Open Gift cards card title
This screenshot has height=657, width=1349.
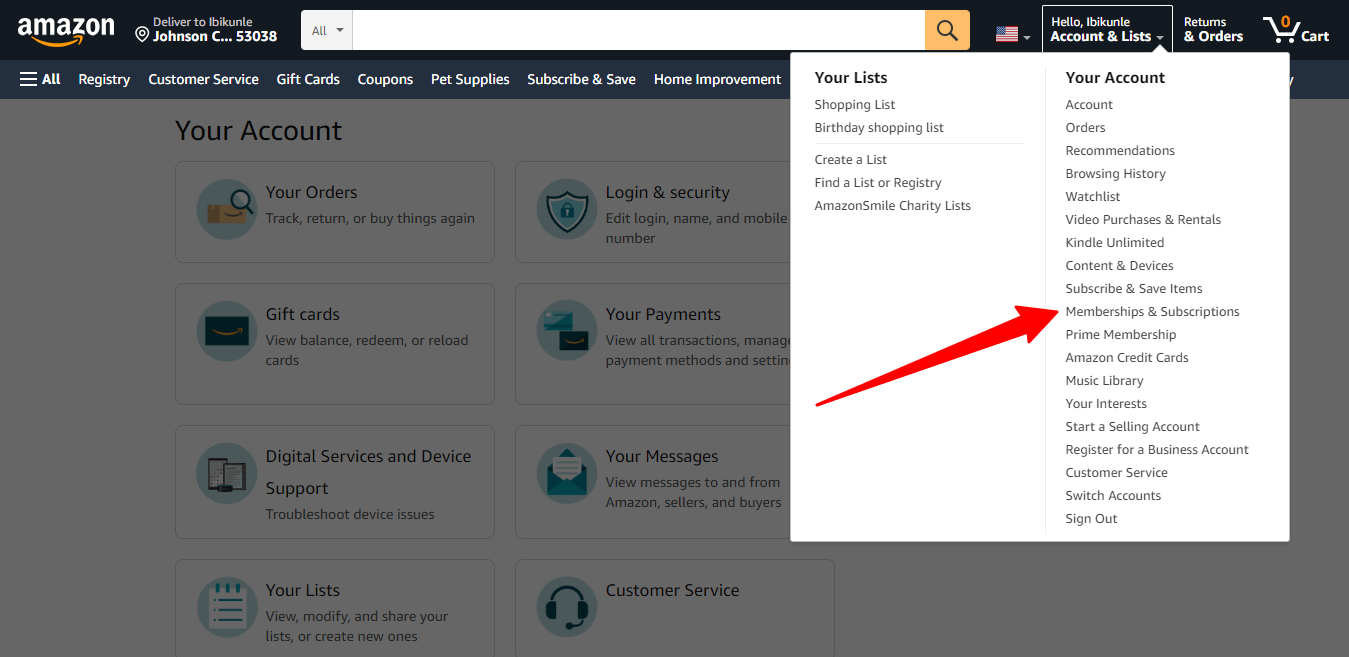(302, 315)
